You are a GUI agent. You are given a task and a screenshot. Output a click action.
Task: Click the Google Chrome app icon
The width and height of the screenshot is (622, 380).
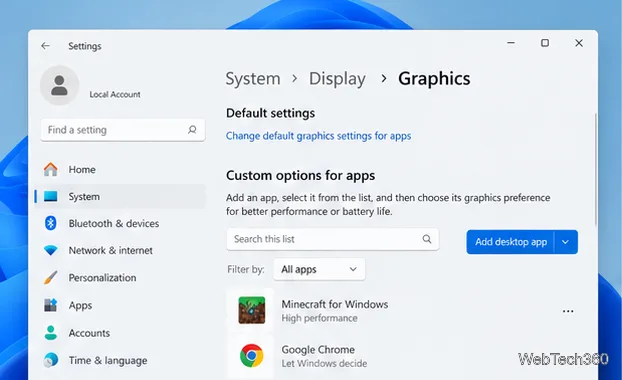pyautogui.click(x=251, y=355)
